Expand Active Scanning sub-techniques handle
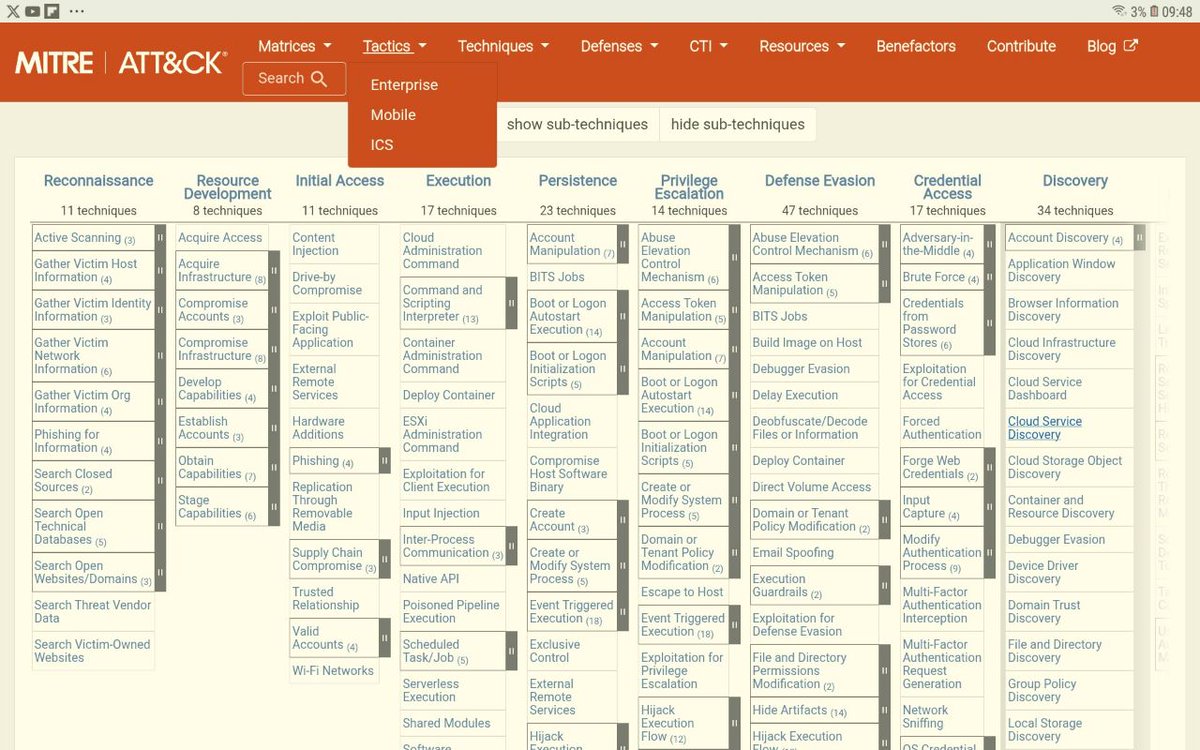Screen dimensions: 1200x750 tap(160, 238)
